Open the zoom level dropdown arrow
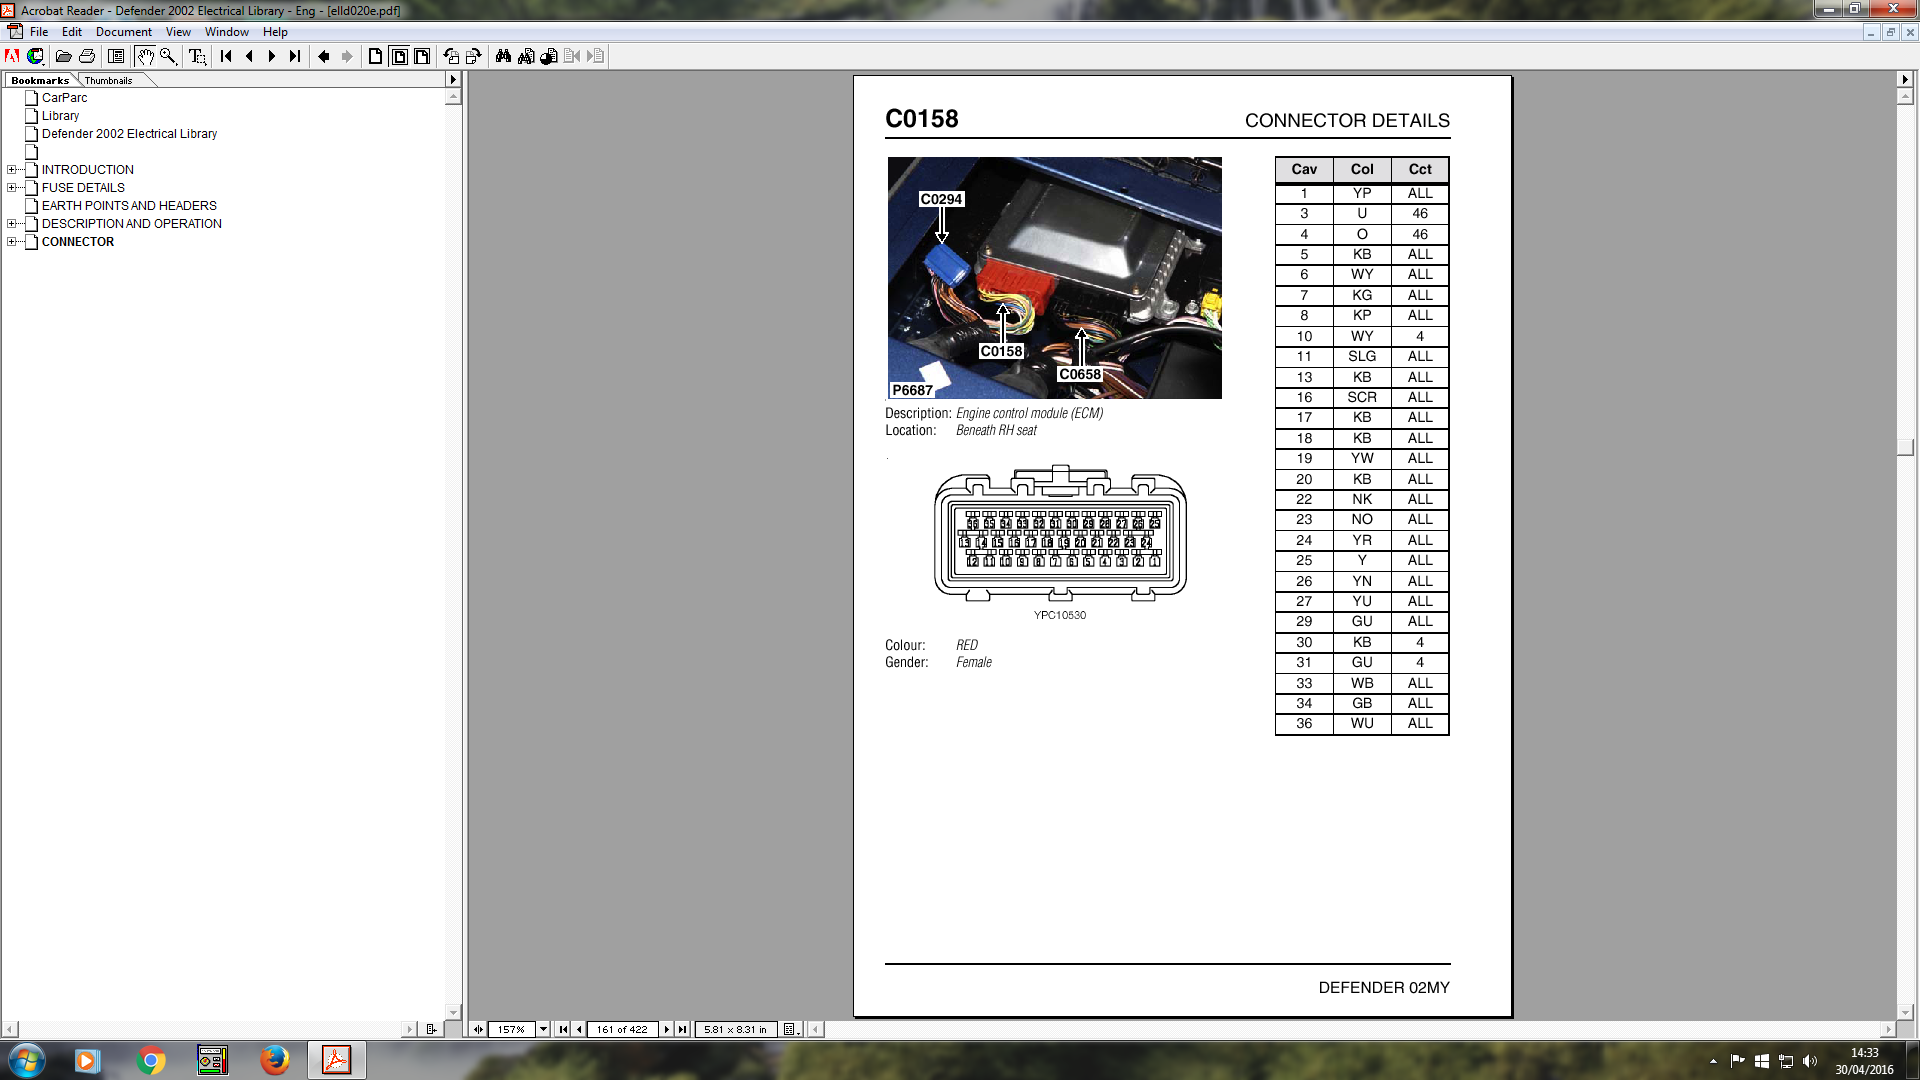 [x=543, y=1029]
